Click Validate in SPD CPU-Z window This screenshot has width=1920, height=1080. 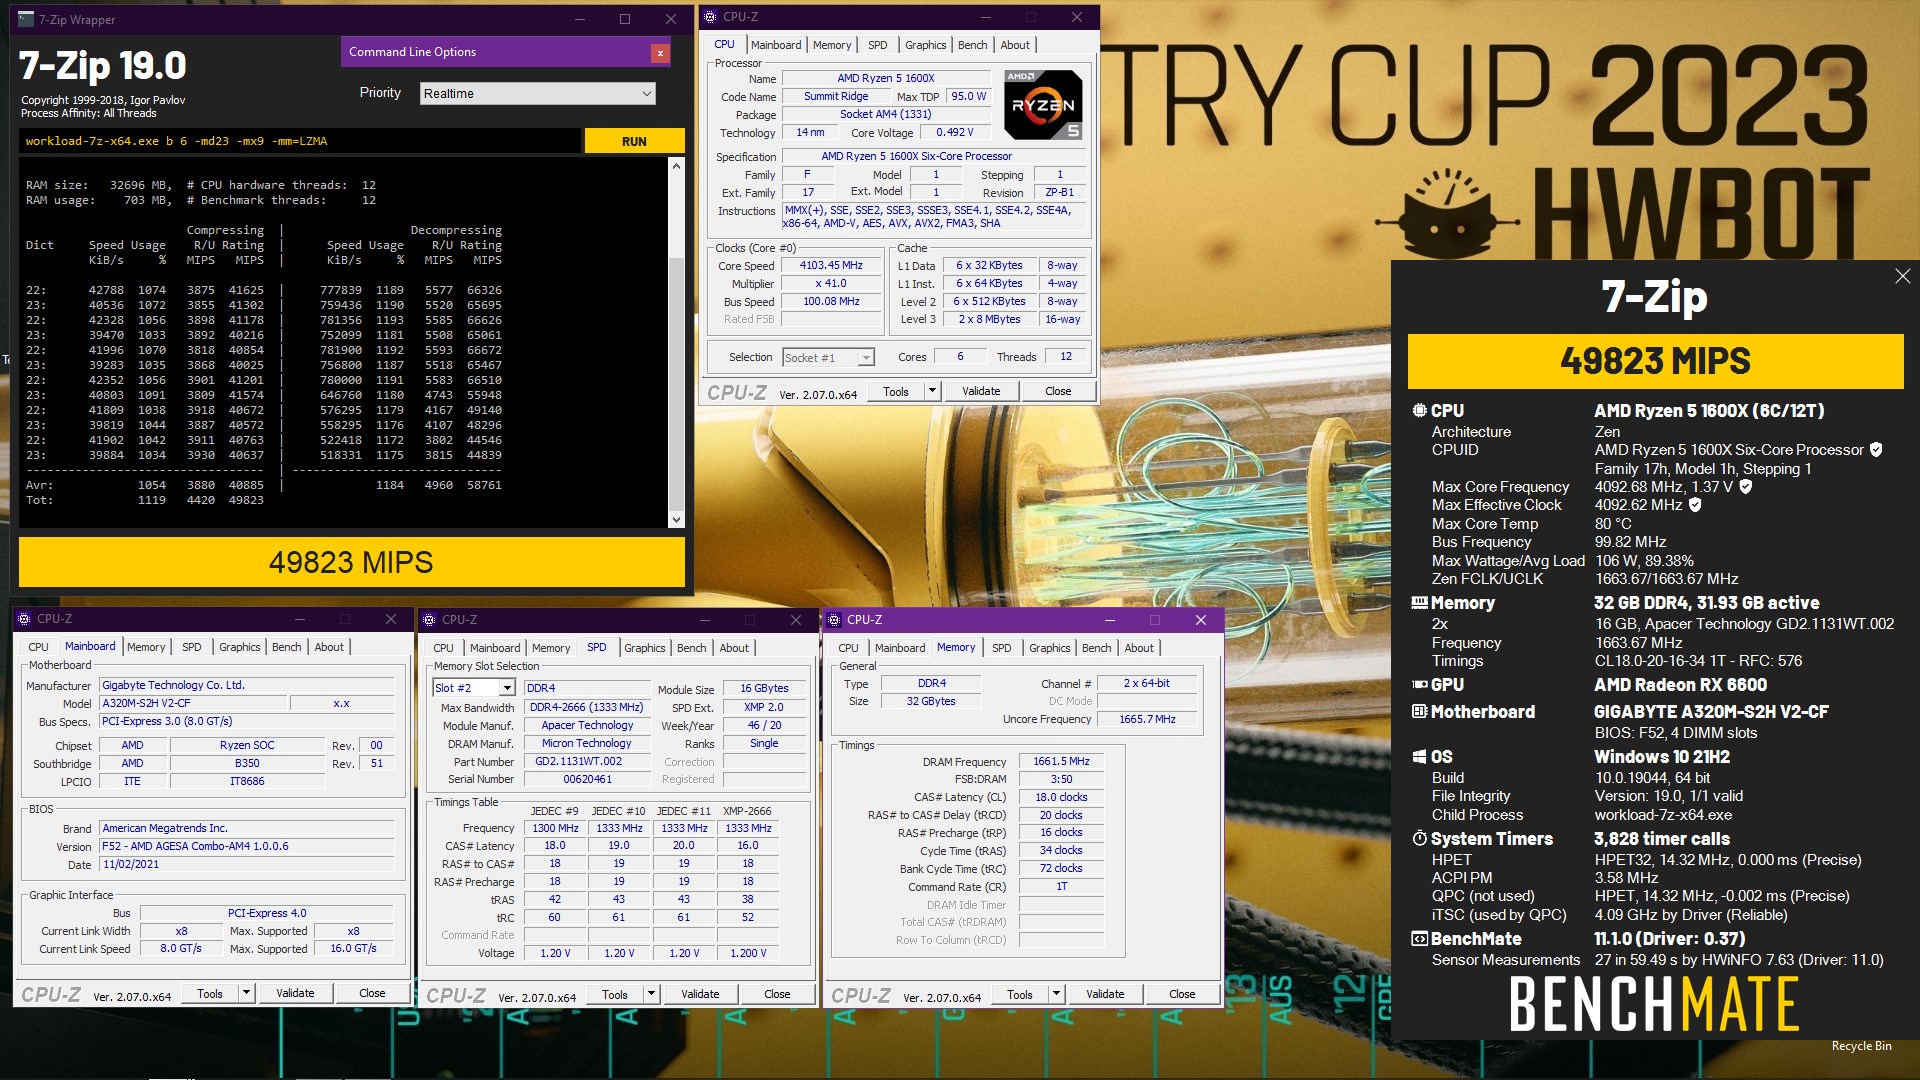[x=700, y=994]
